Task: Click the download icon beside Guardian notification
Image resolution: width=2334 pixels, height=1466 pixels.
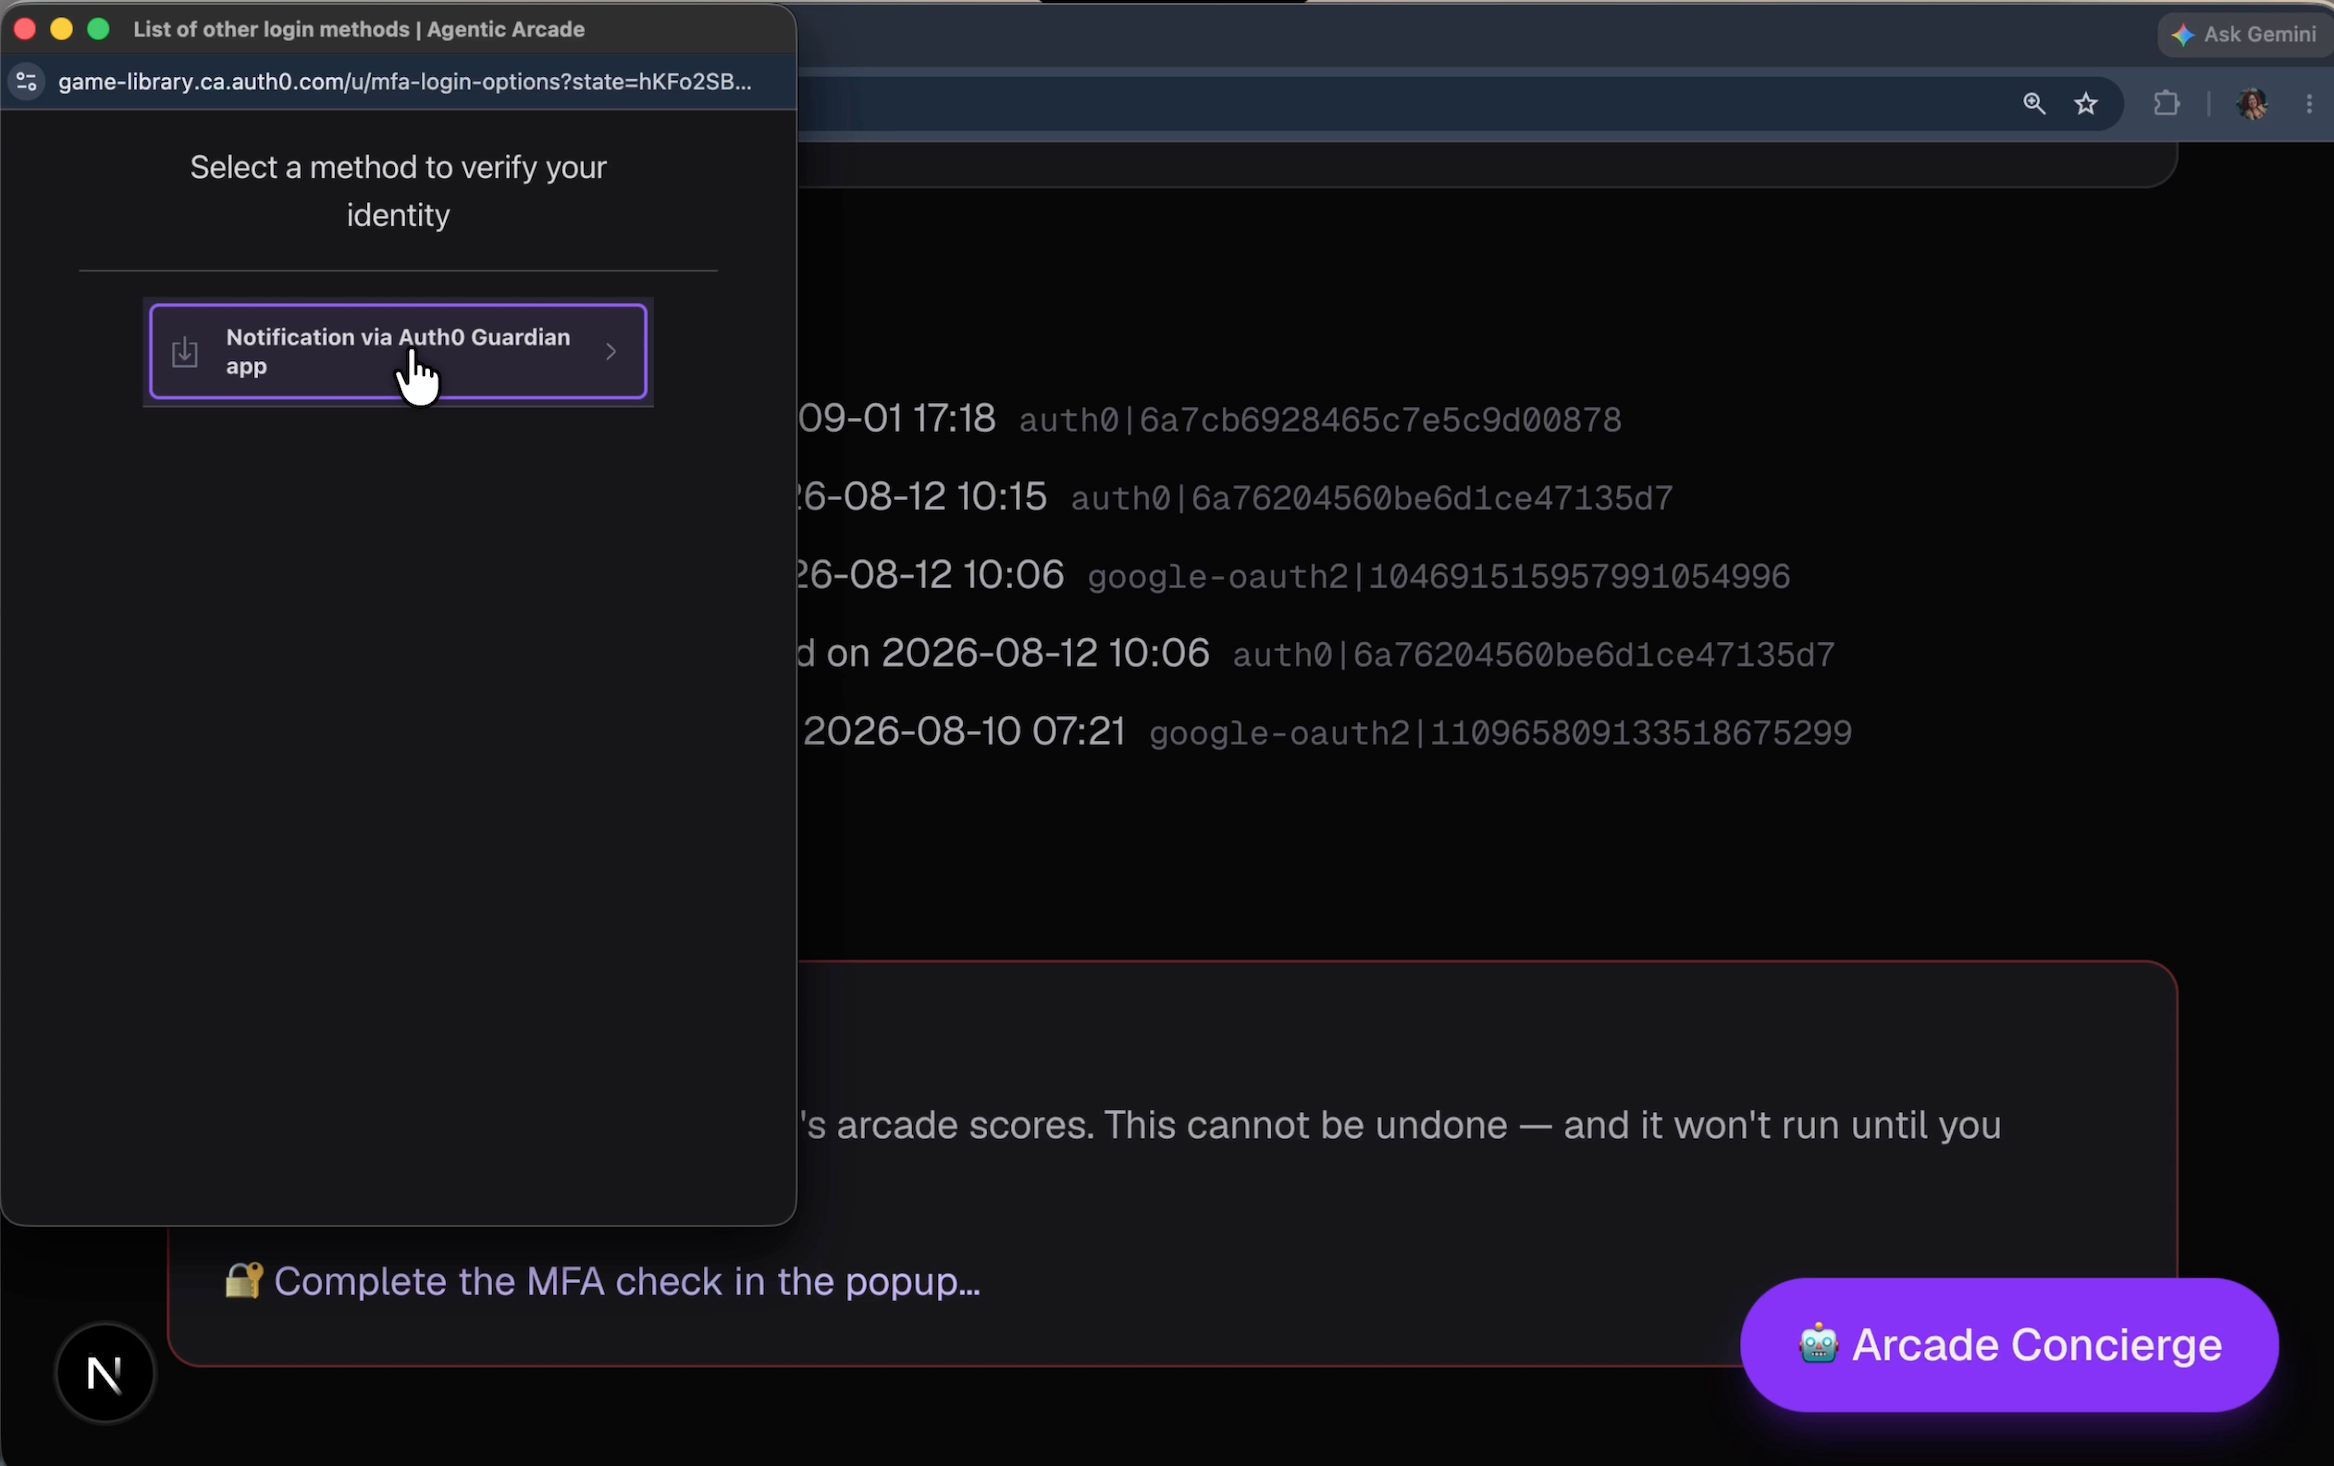Action: pos(185,352)
